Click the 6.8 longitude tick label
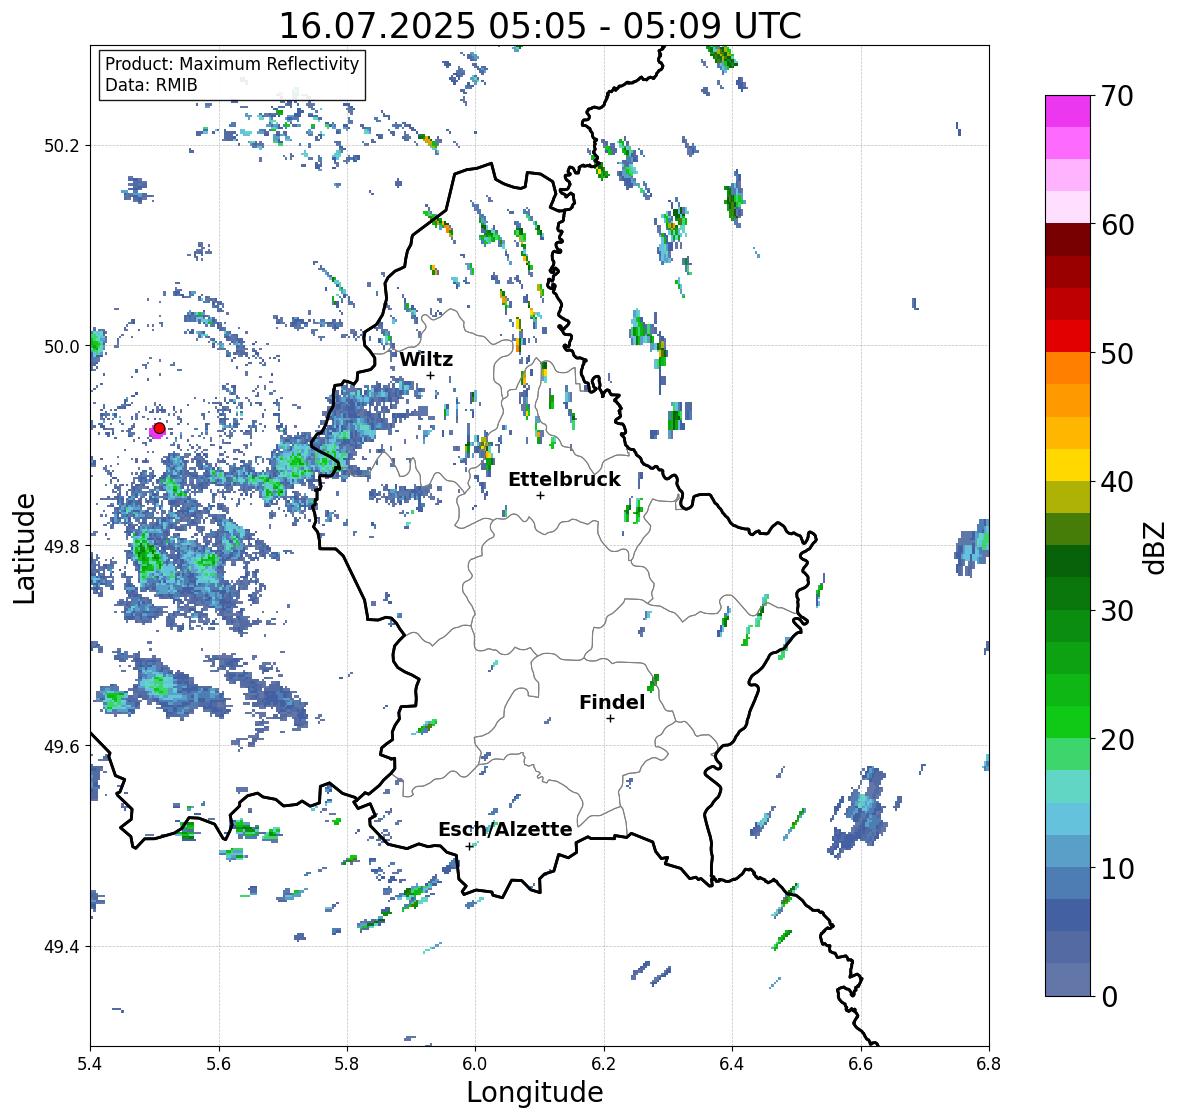The image size is (1179, 1117). [x=989, y=1063]
